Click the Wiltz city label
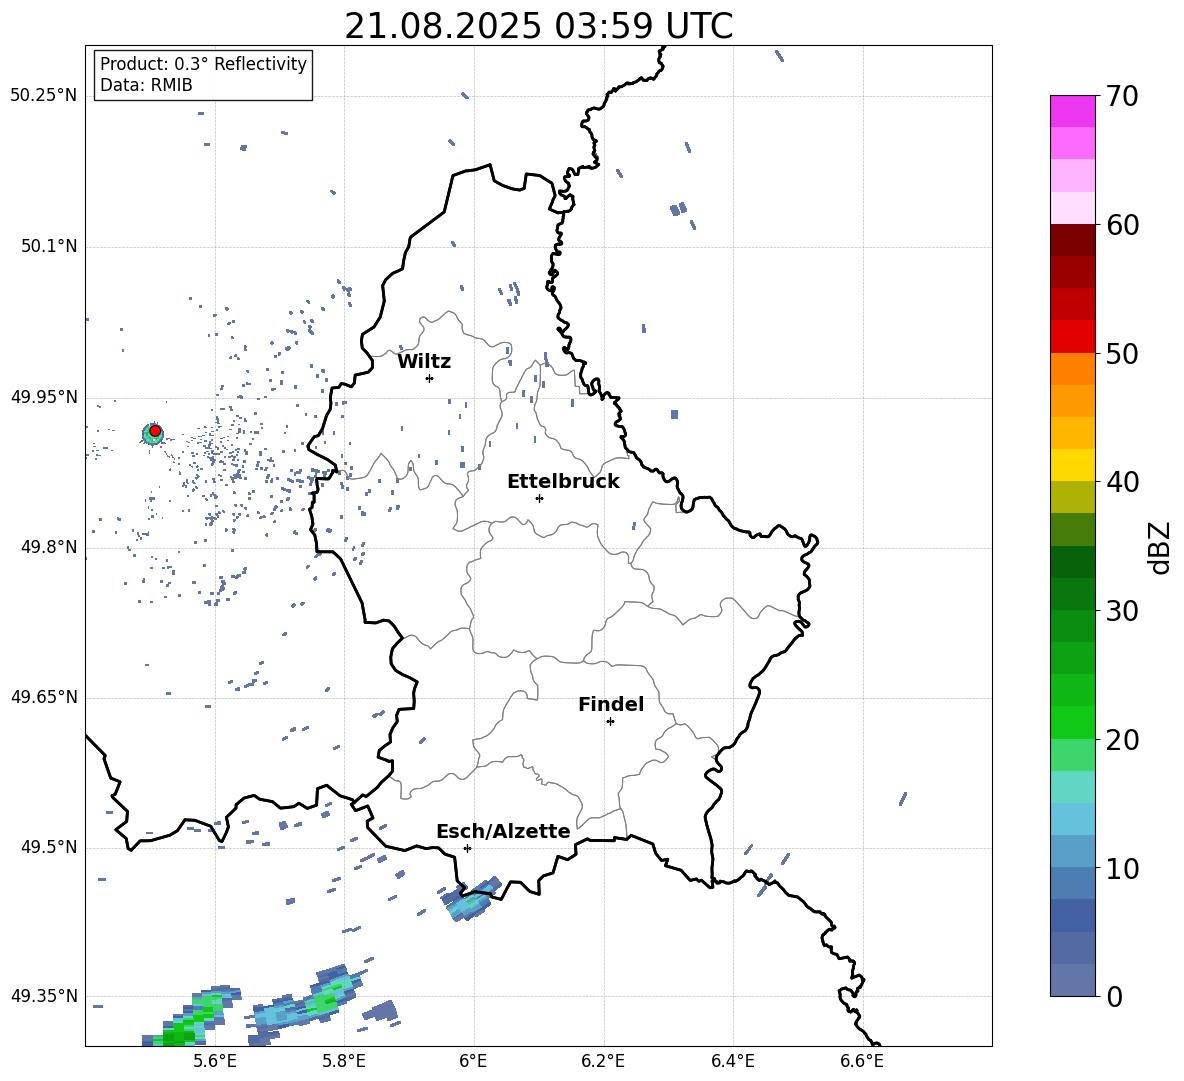This screenshot has height=1081, width=1184. (424, 362)
